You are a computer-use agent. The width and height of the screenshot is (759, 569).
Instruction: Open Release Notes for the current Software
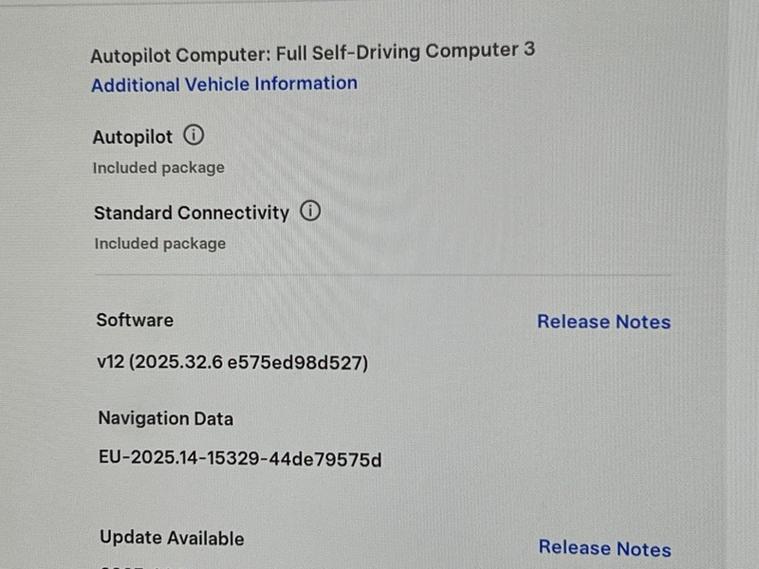tap(603, 322)
